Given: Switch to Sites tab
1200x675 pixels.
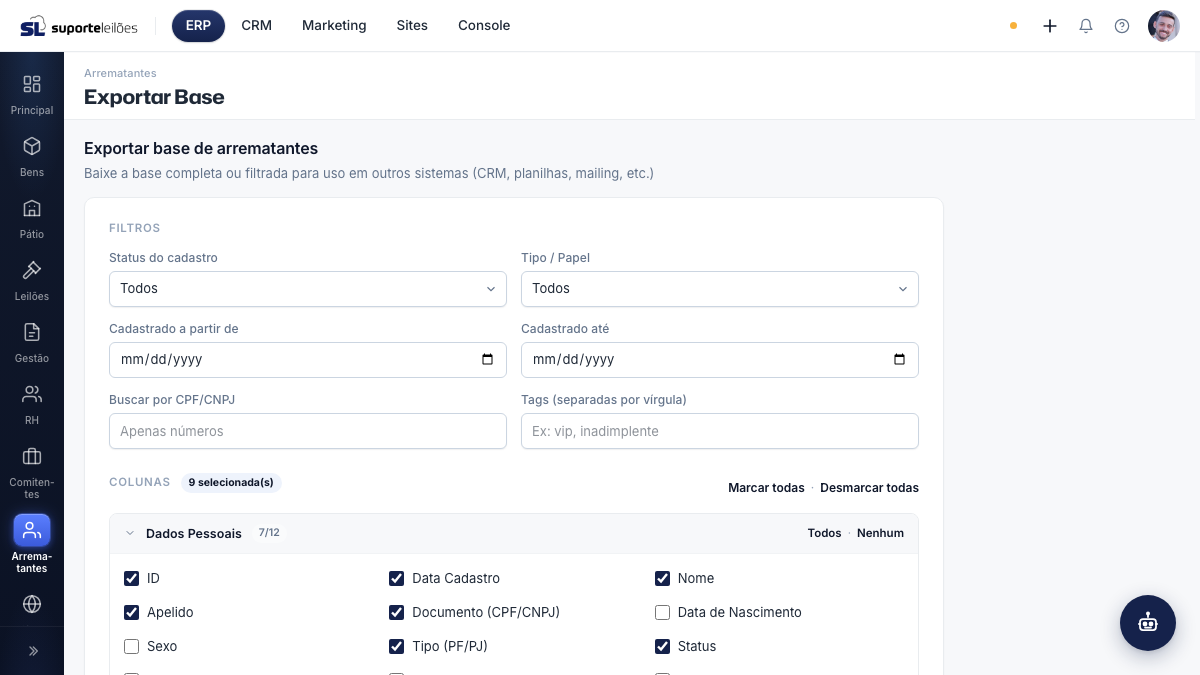Looking at the screenshot, I should point(412,26).
